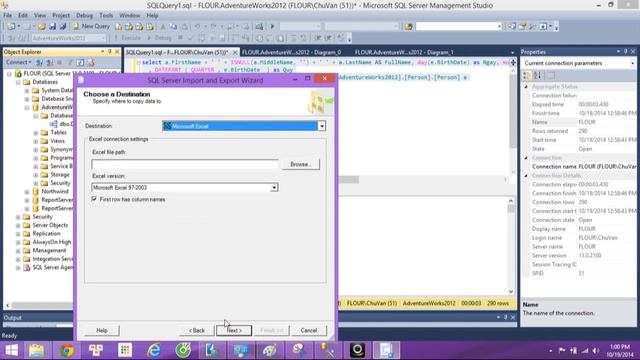640x360 pixels.
Task: Open Internet Explorer from the taskbar
Action: tap(154, 350)
